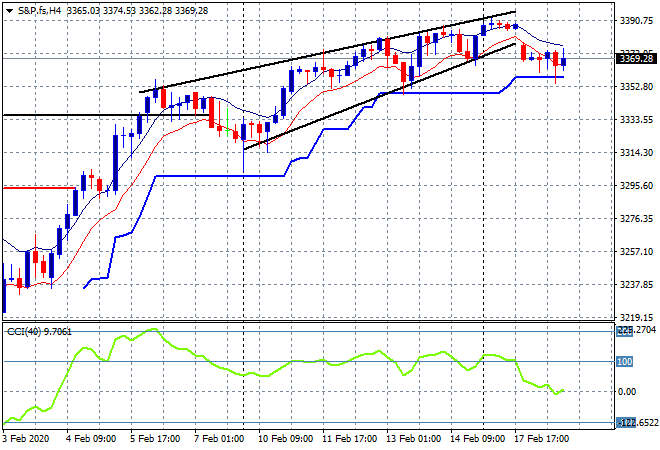Click the 3257.10 price axis label
Screen dimensions: 660x450
click(x=636, y=251)
